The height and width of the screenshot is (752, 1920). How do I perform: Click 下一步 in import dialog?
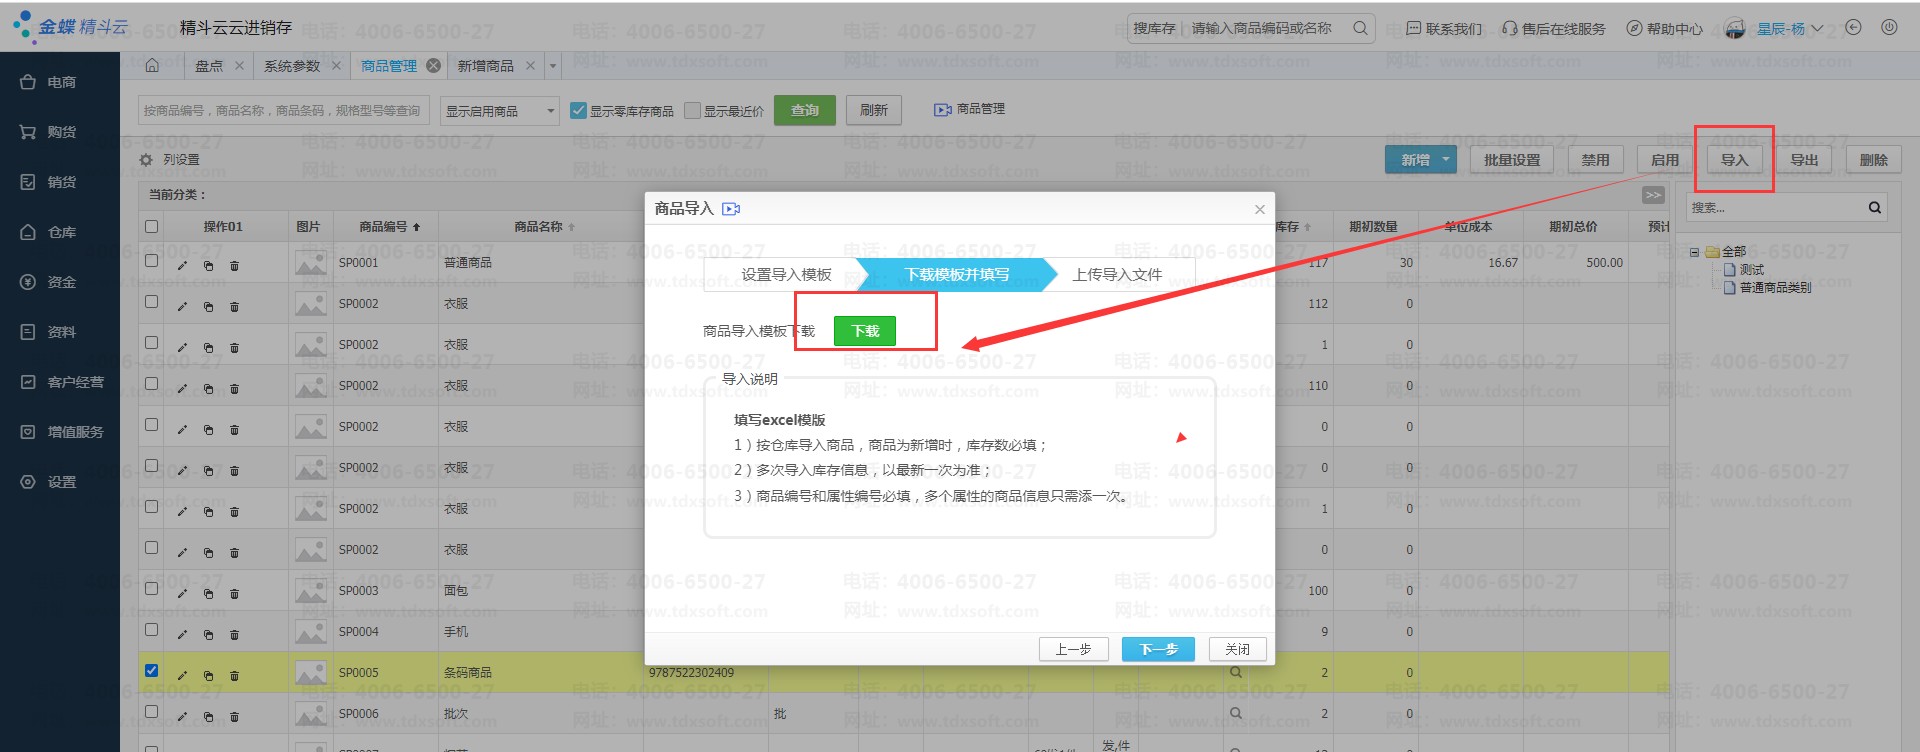point(1158,649)
